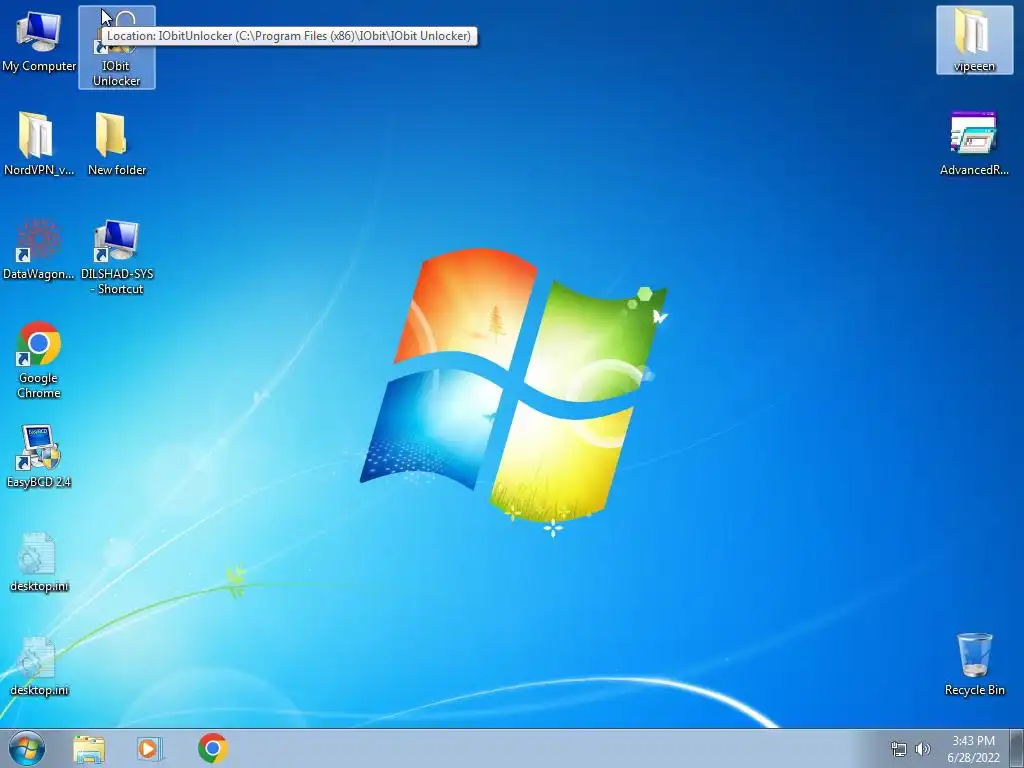The image size is (1024, 768).
Task: Open the Windows Start menu orb
Action: pyautogui.click(x=27, y=748)
